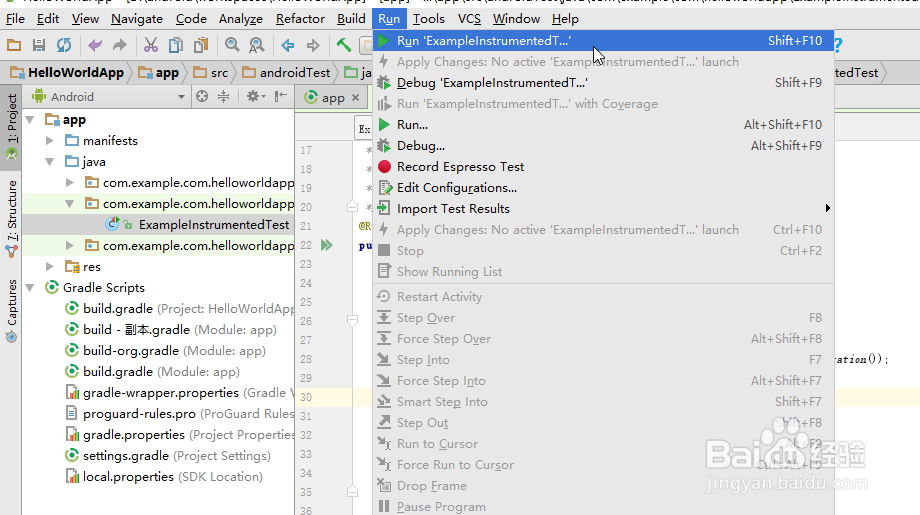Expand the third com.example.com.helloworldapp package
Image resolution: width=920 pixels, height=515 pixels.
pyautogui.click(x=70, y=246)
